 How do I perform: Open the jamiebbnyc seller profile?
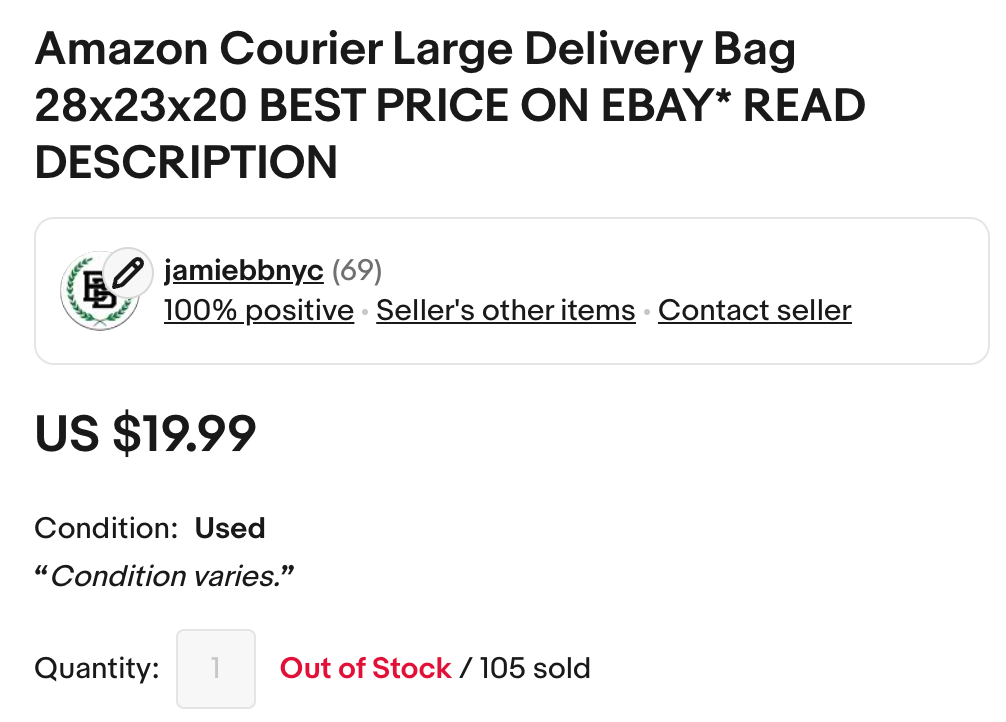(243, 270)
